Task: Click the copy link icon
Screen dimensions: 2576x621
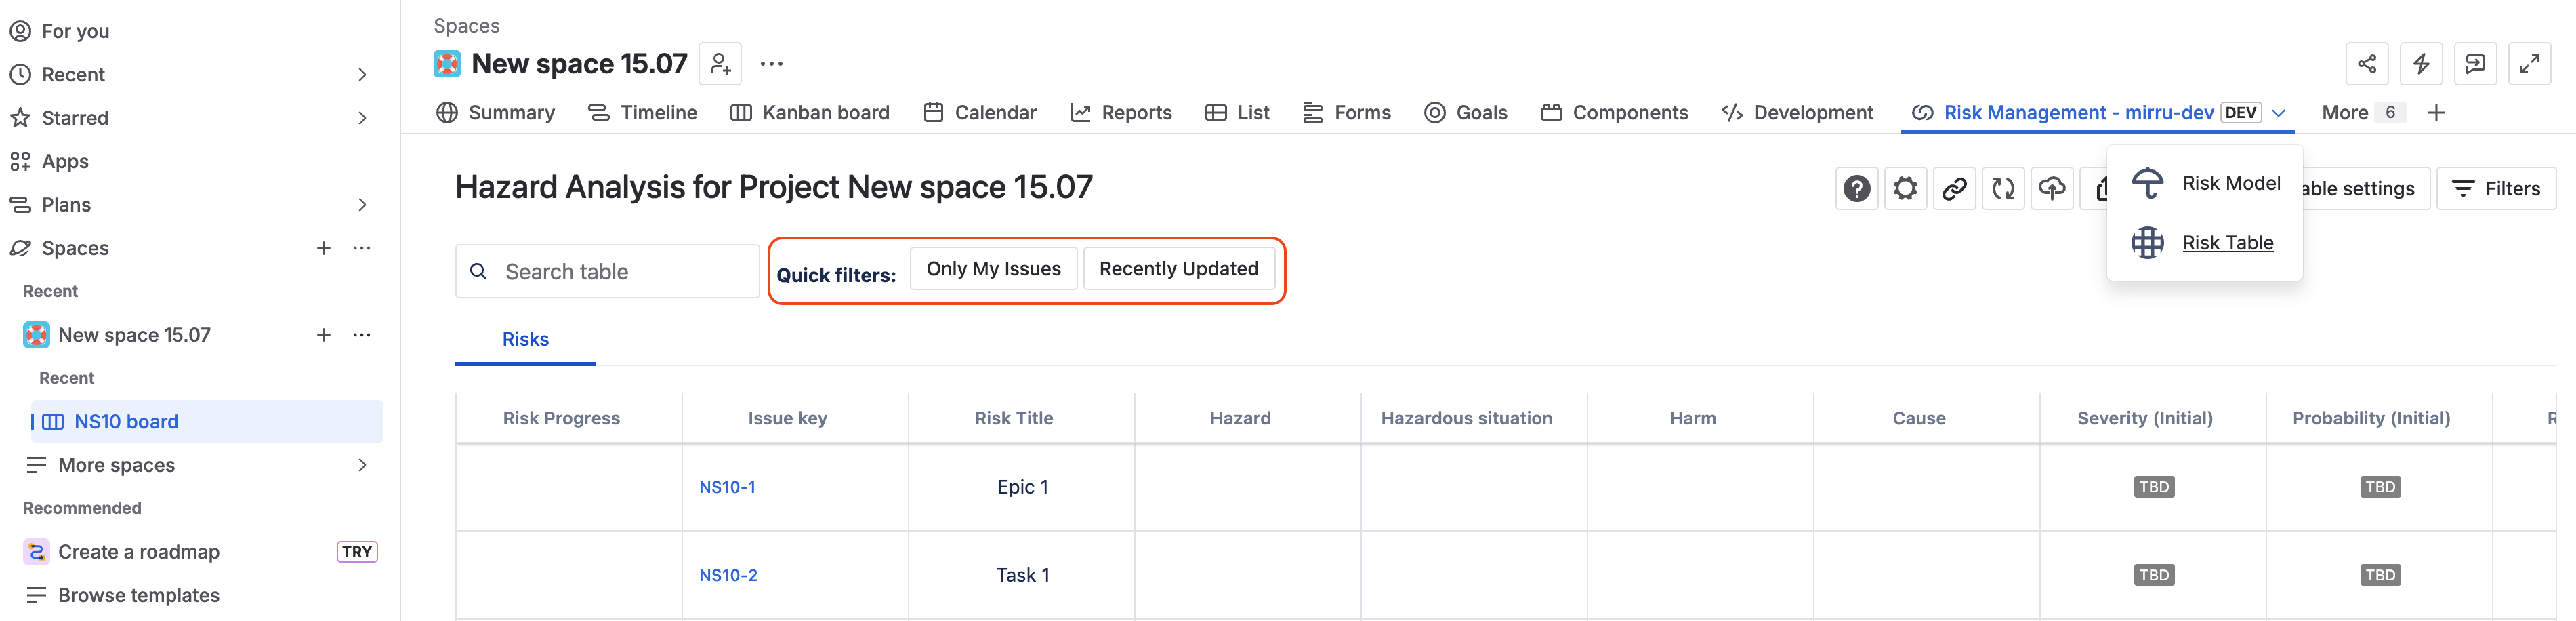Action: coord(1954,188)
